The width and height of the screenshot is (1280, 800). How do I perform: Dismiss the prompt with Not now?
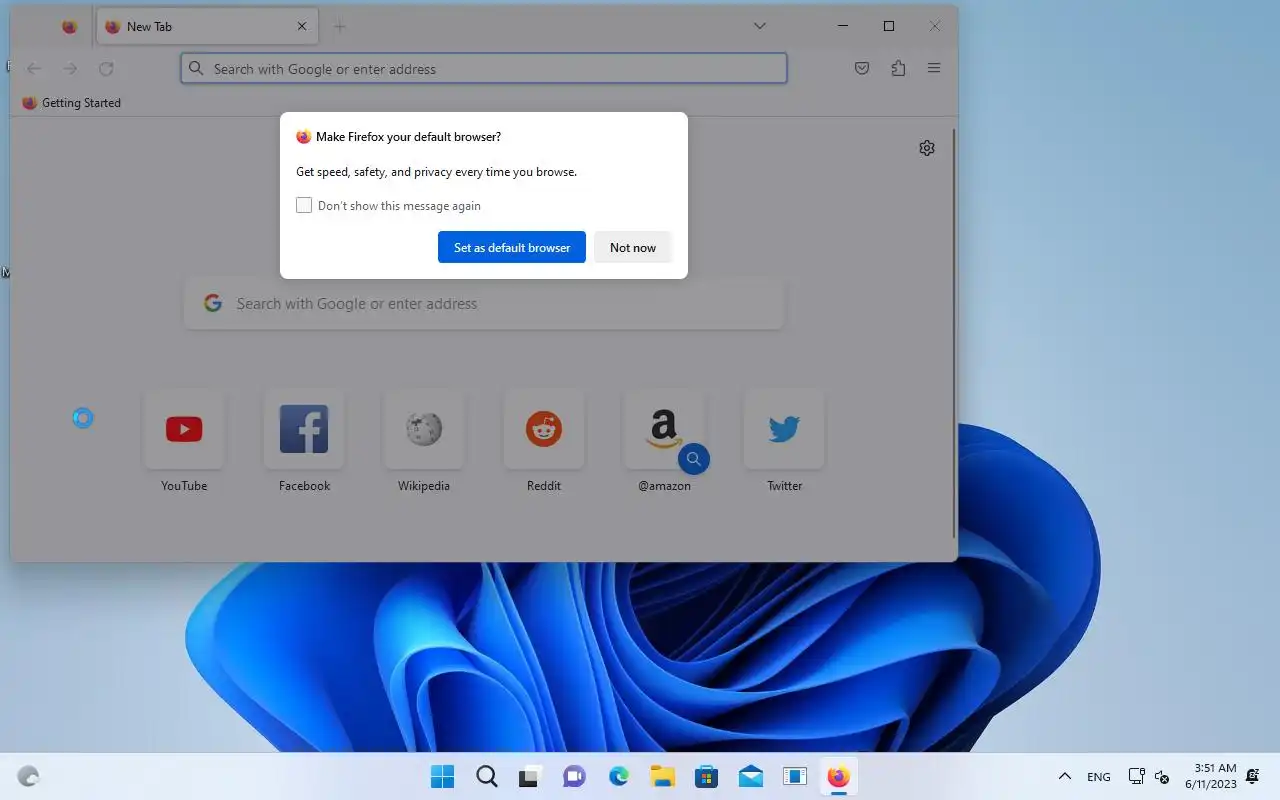tap(633, 247)
